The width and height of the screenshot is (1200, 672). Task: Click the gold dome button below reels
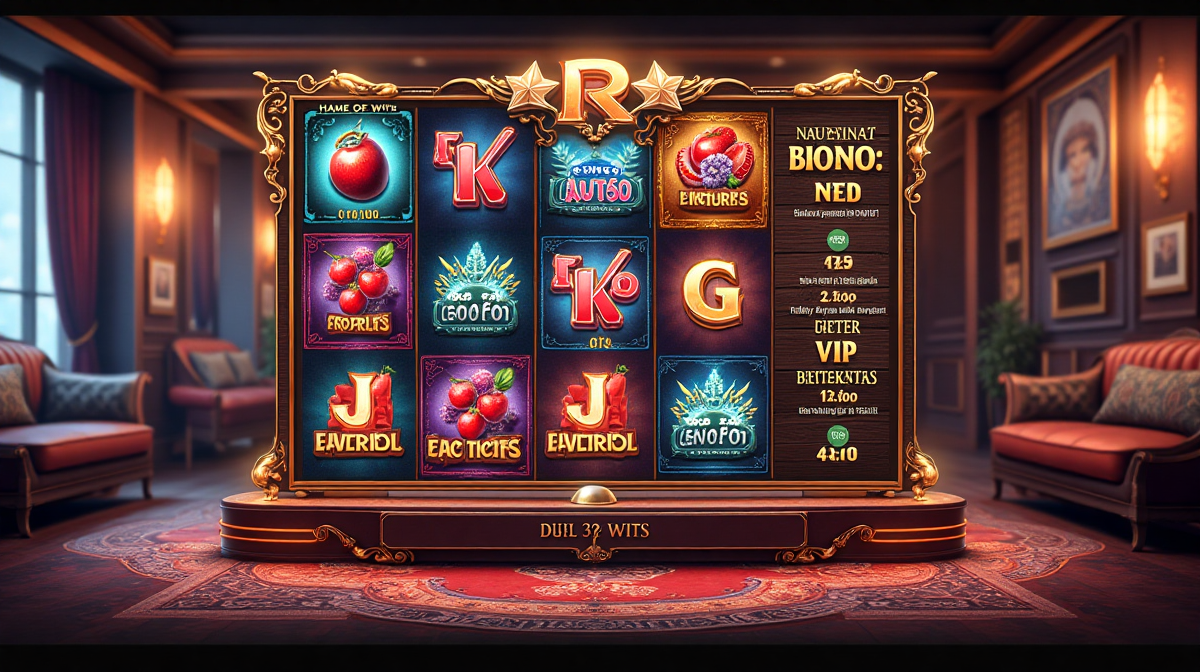593,495
